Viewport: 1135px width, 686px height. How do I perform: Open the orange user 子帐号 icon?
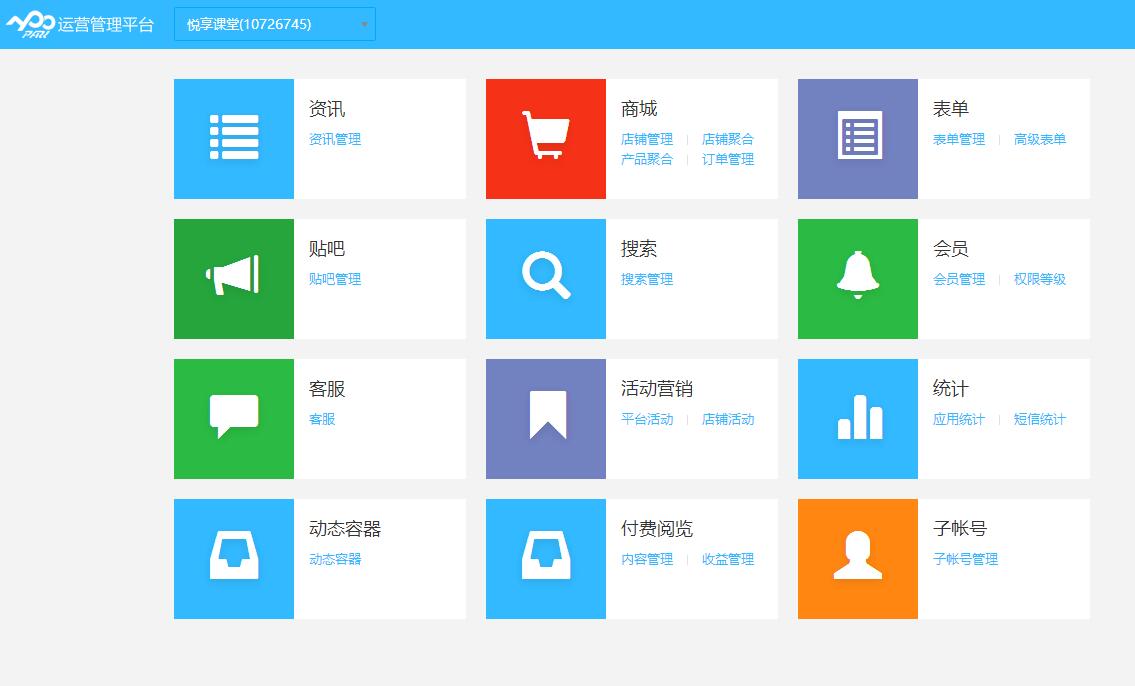pos(858,558)
